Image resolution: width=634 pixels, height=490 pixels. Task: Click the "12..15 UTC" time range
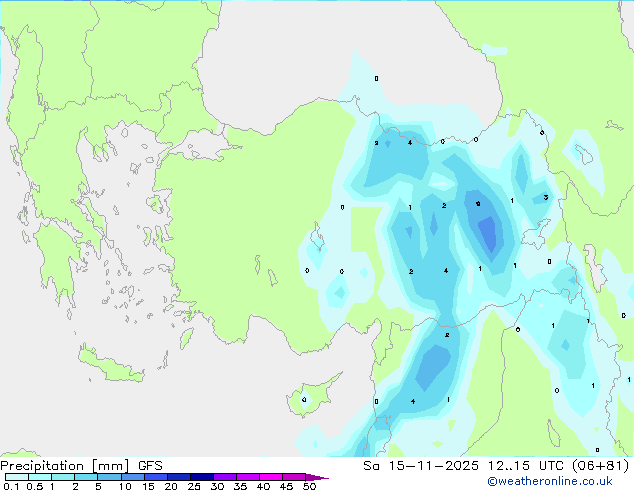pyautogui.click(x=526, y=466)
